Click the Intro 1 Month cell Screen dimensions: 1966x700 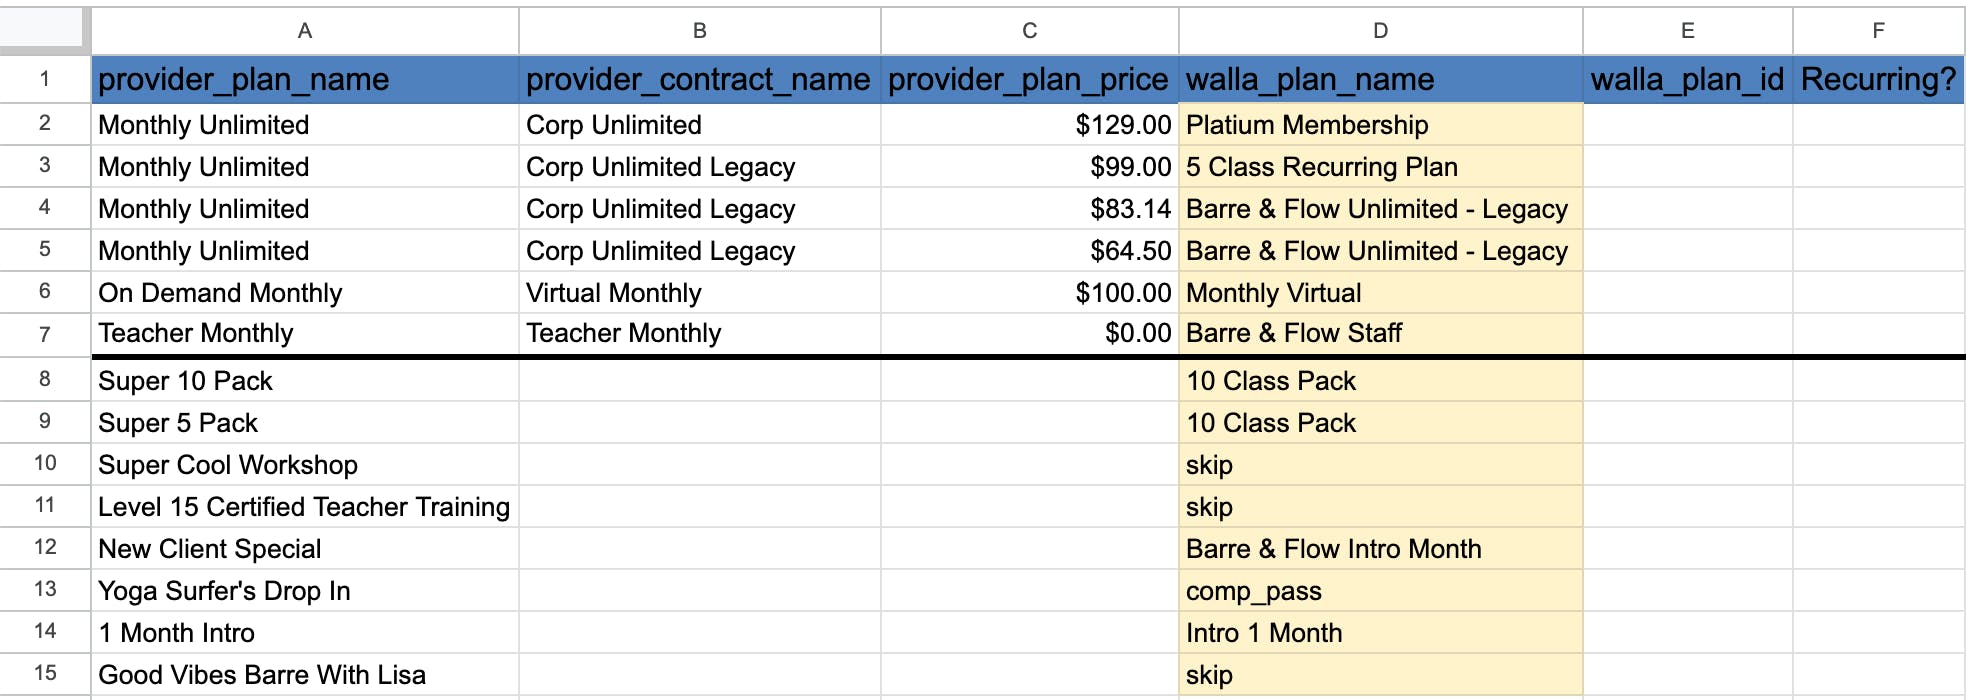(x=1380, y=633)
